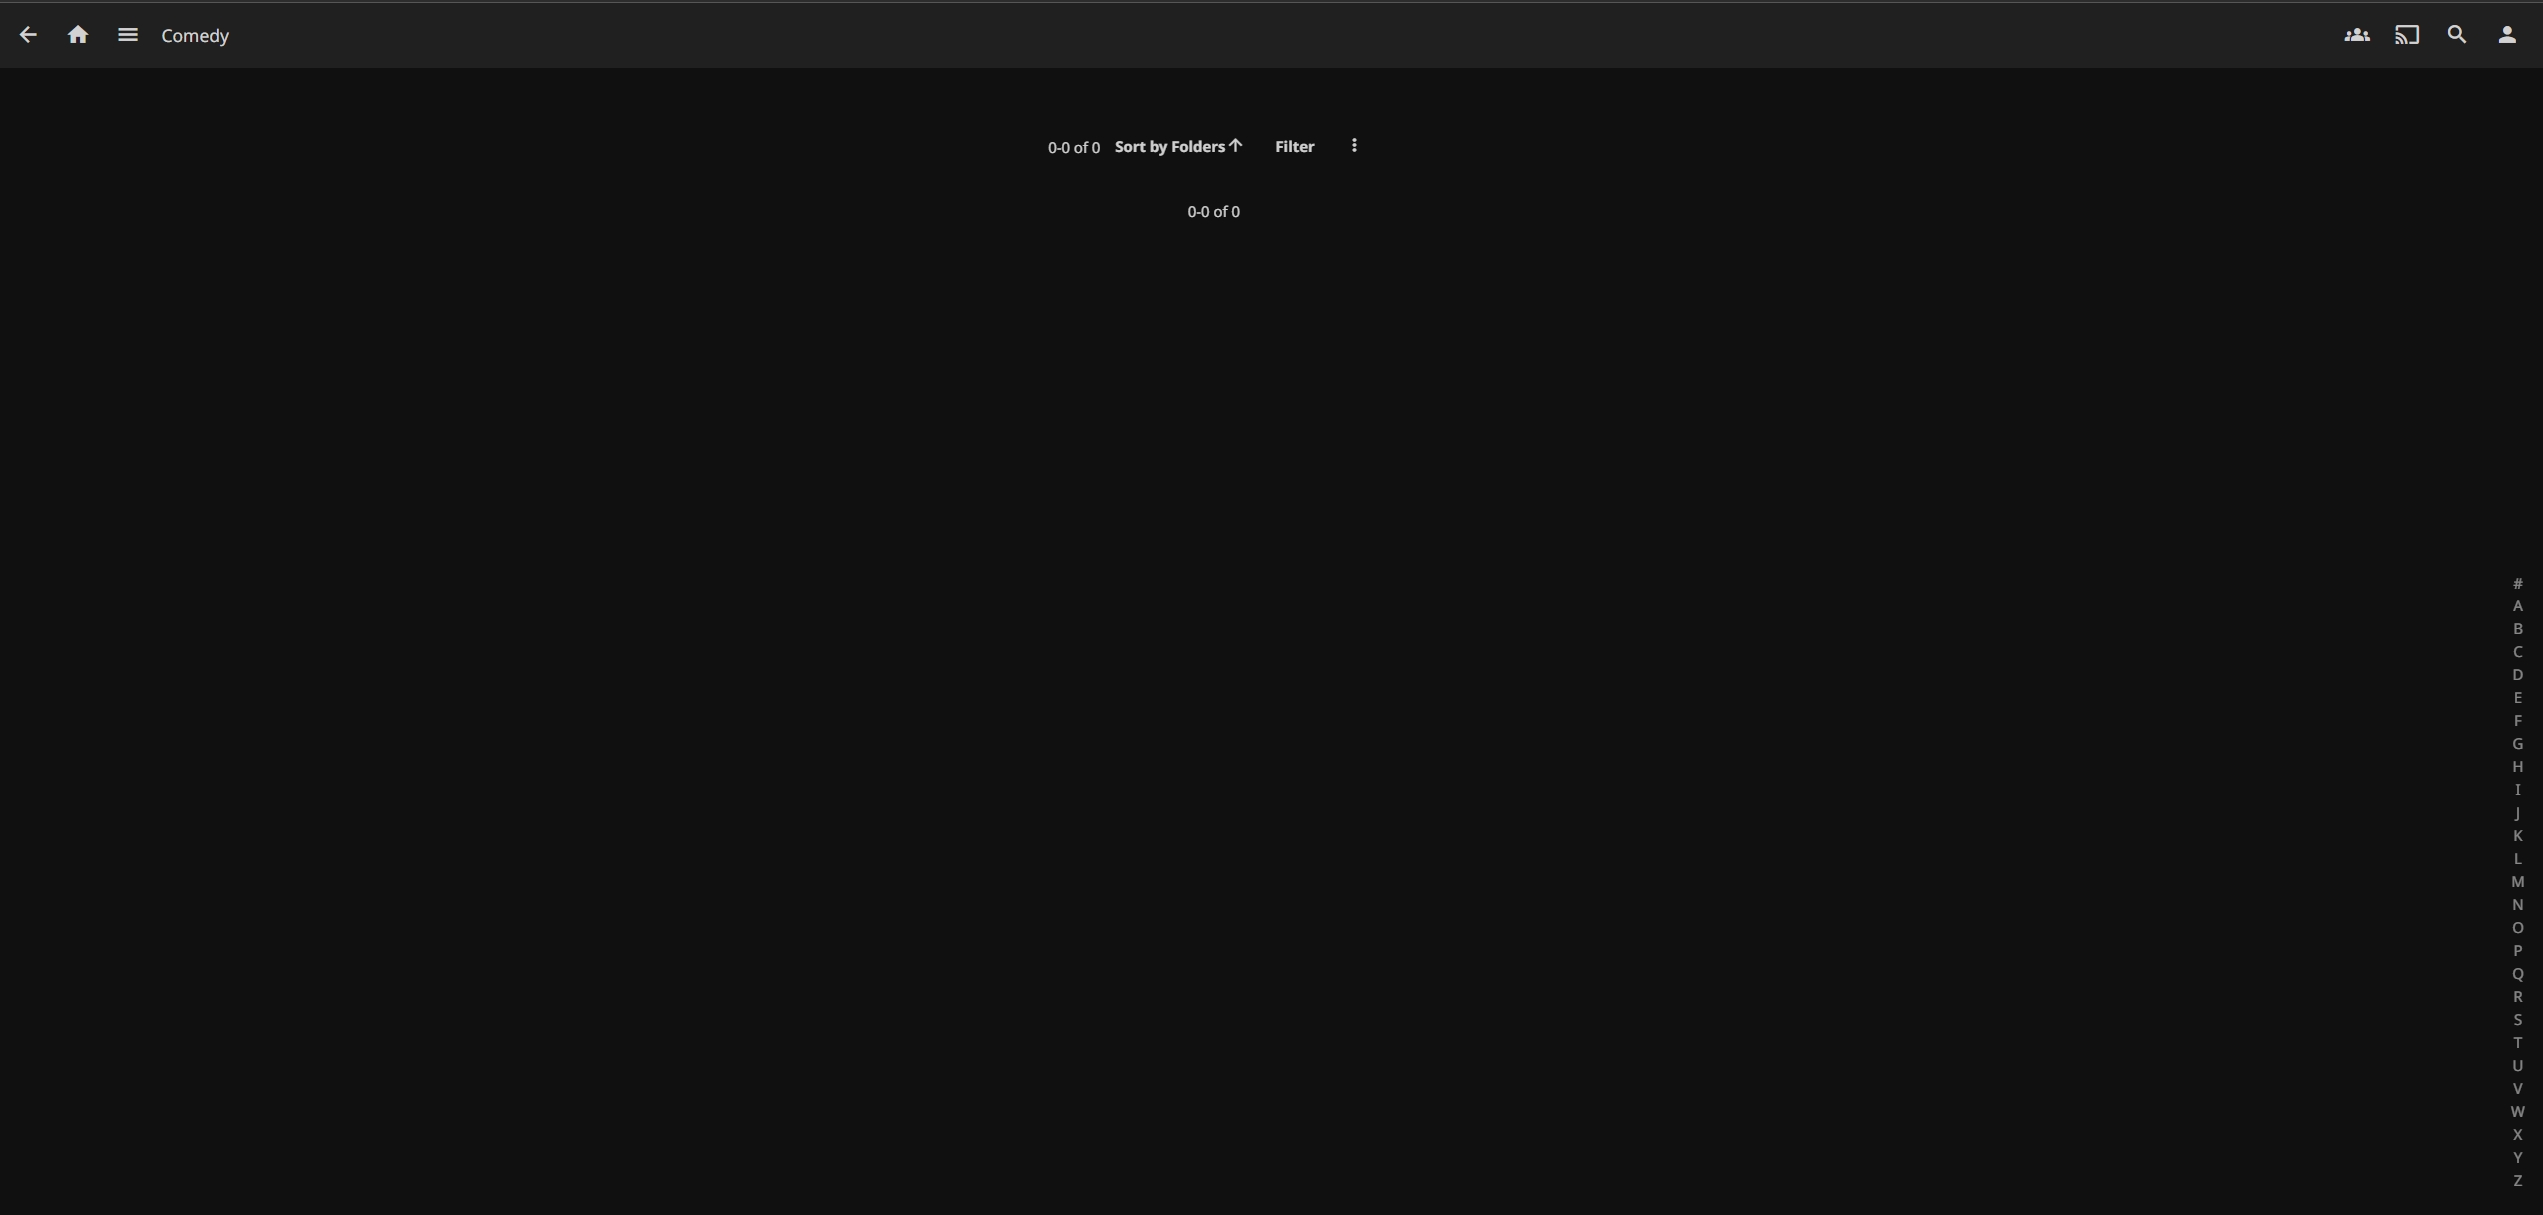The width and height of the screenshot is (2543, 1215).
Task: Open Sort by Folders dropdown
Action: click(x=1178, y=146)
